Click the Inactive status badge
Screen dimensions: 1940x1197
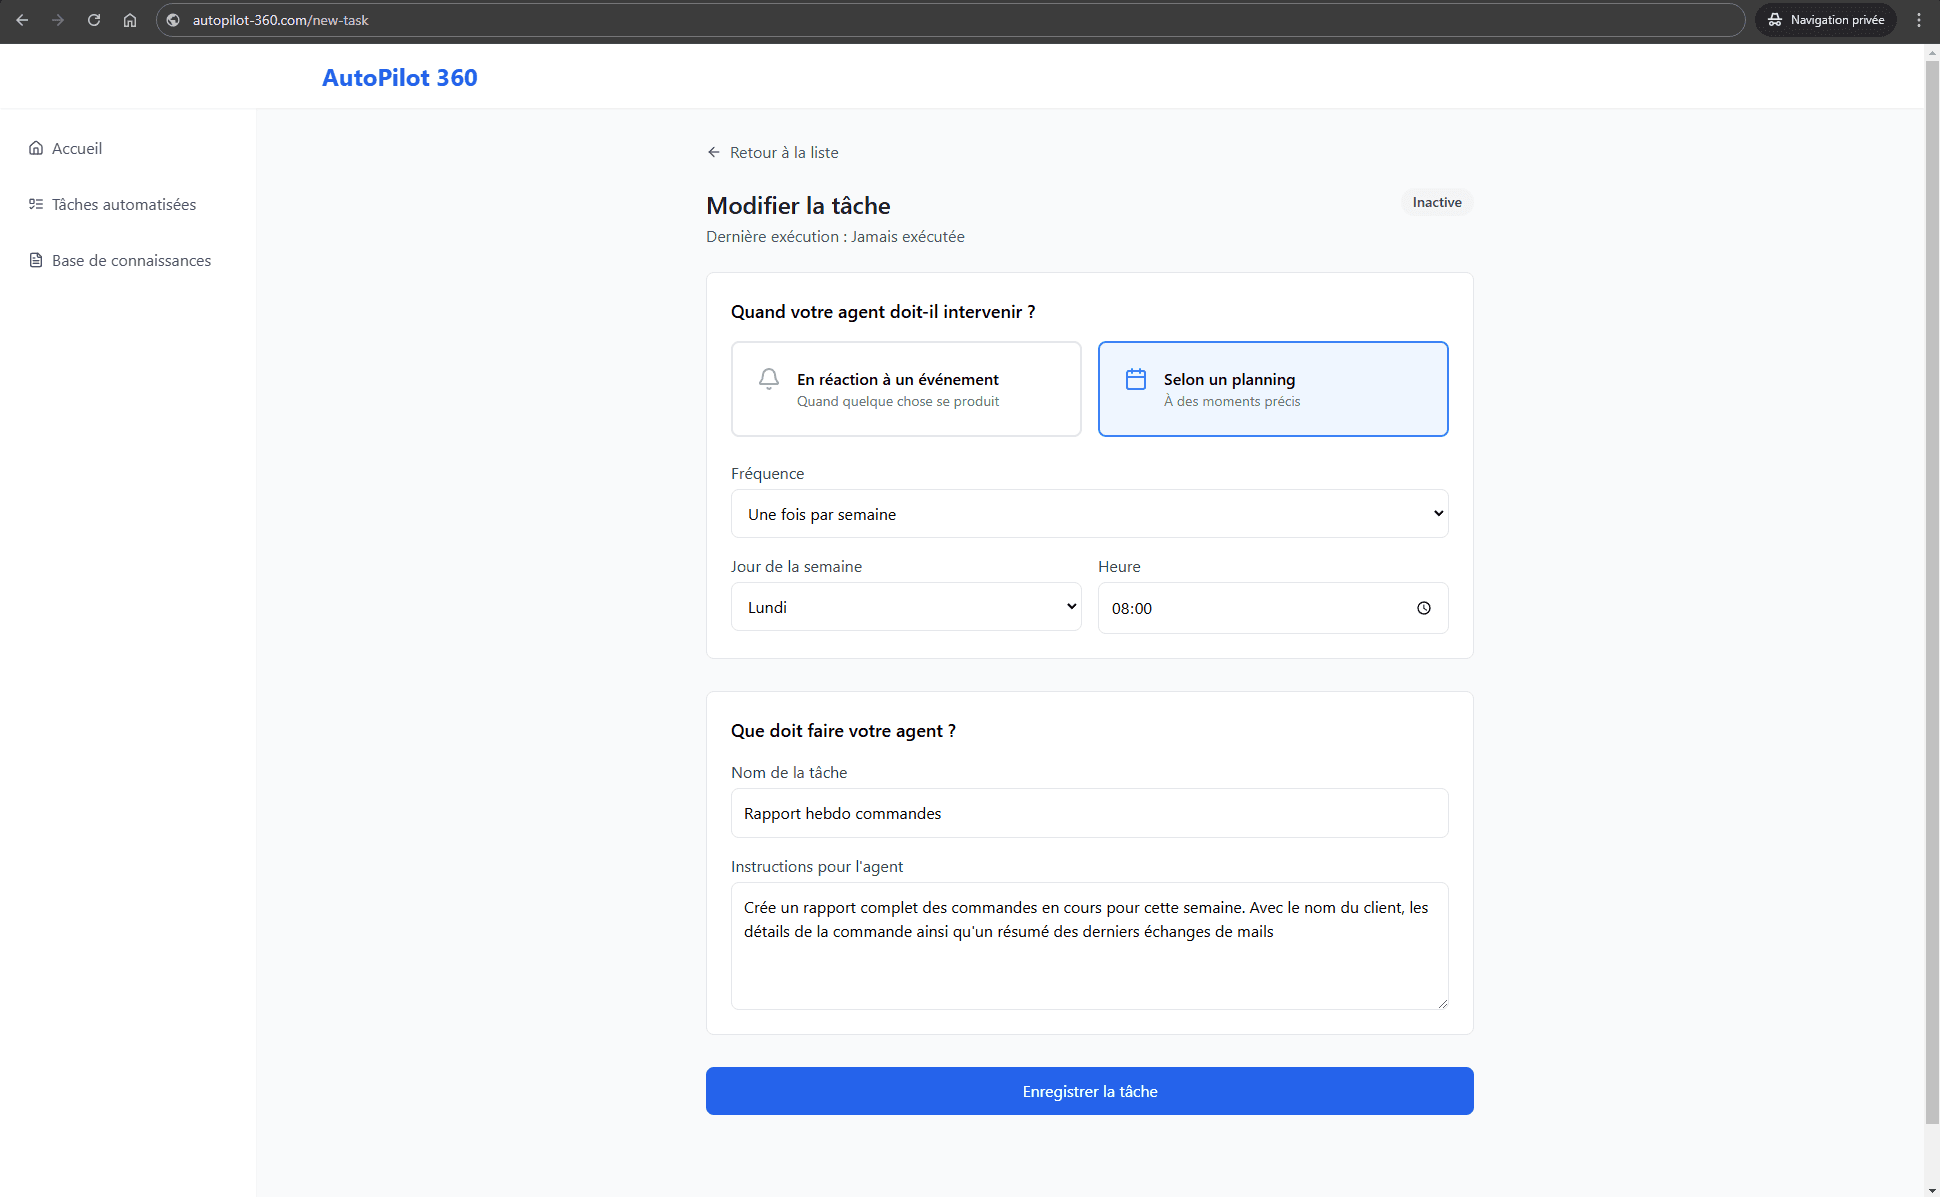1436,202
